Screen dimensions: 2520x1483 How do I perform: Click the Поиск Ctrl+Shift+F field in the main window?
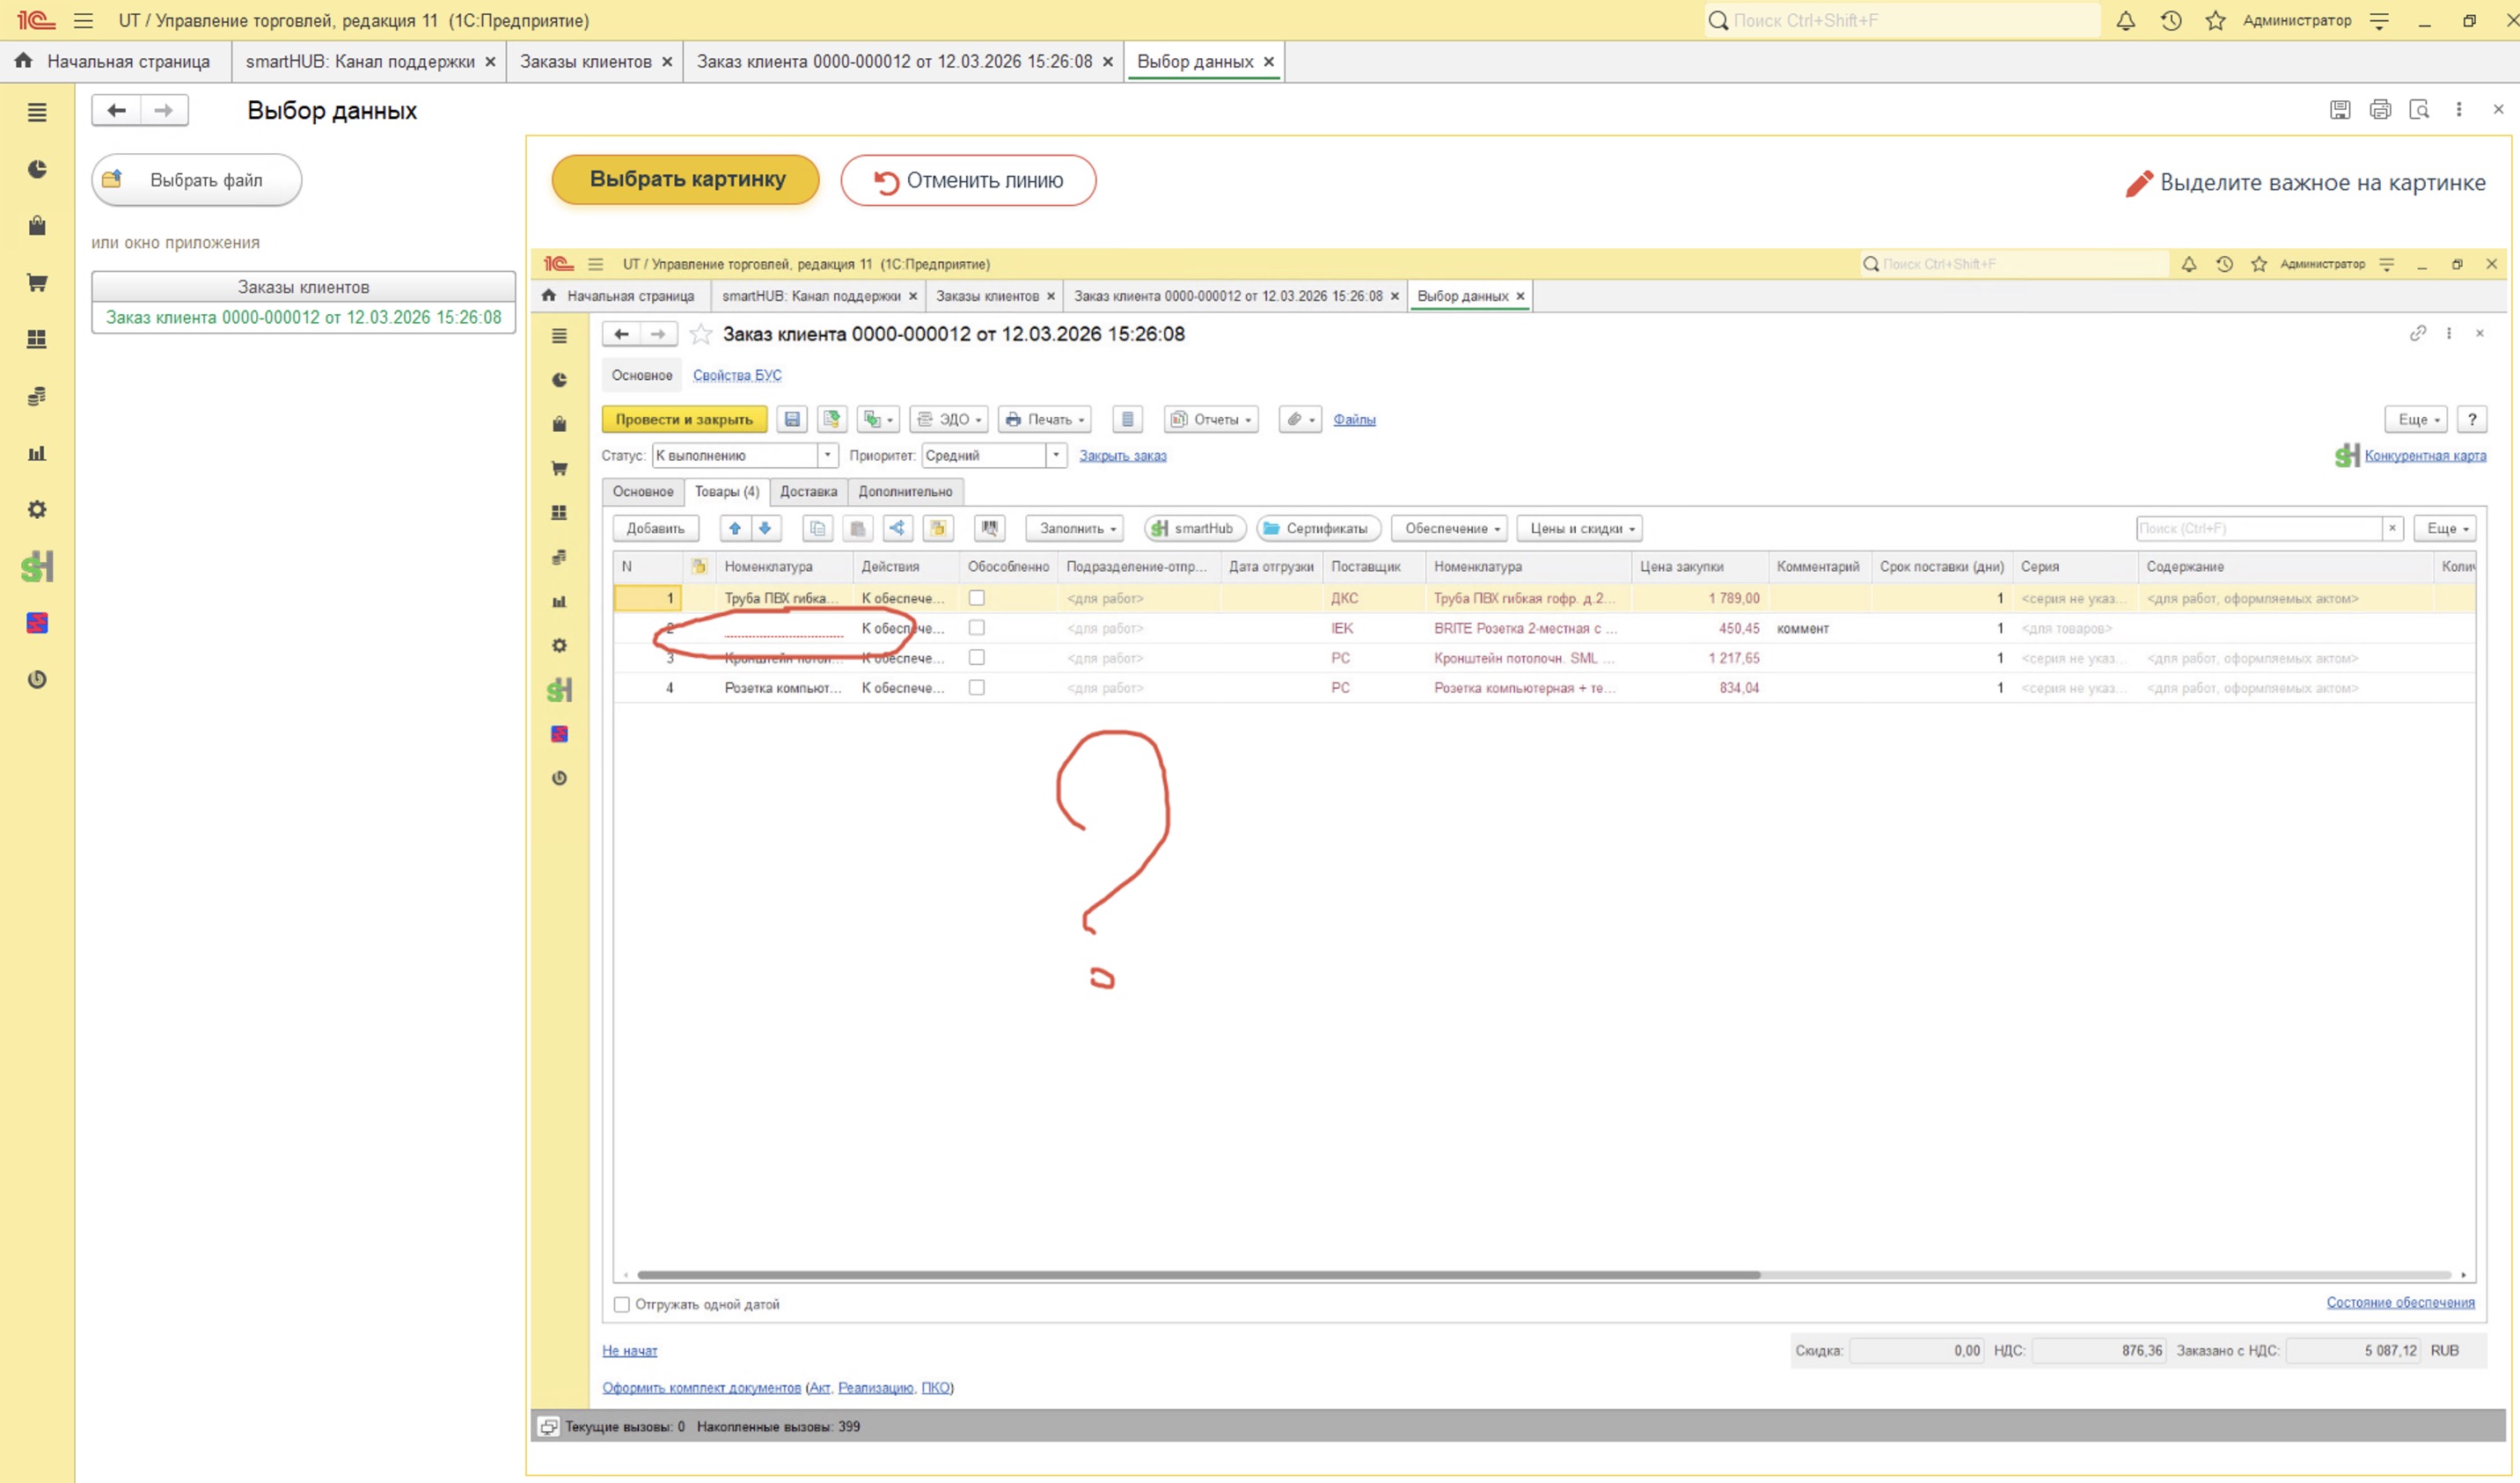[1905, 20]
